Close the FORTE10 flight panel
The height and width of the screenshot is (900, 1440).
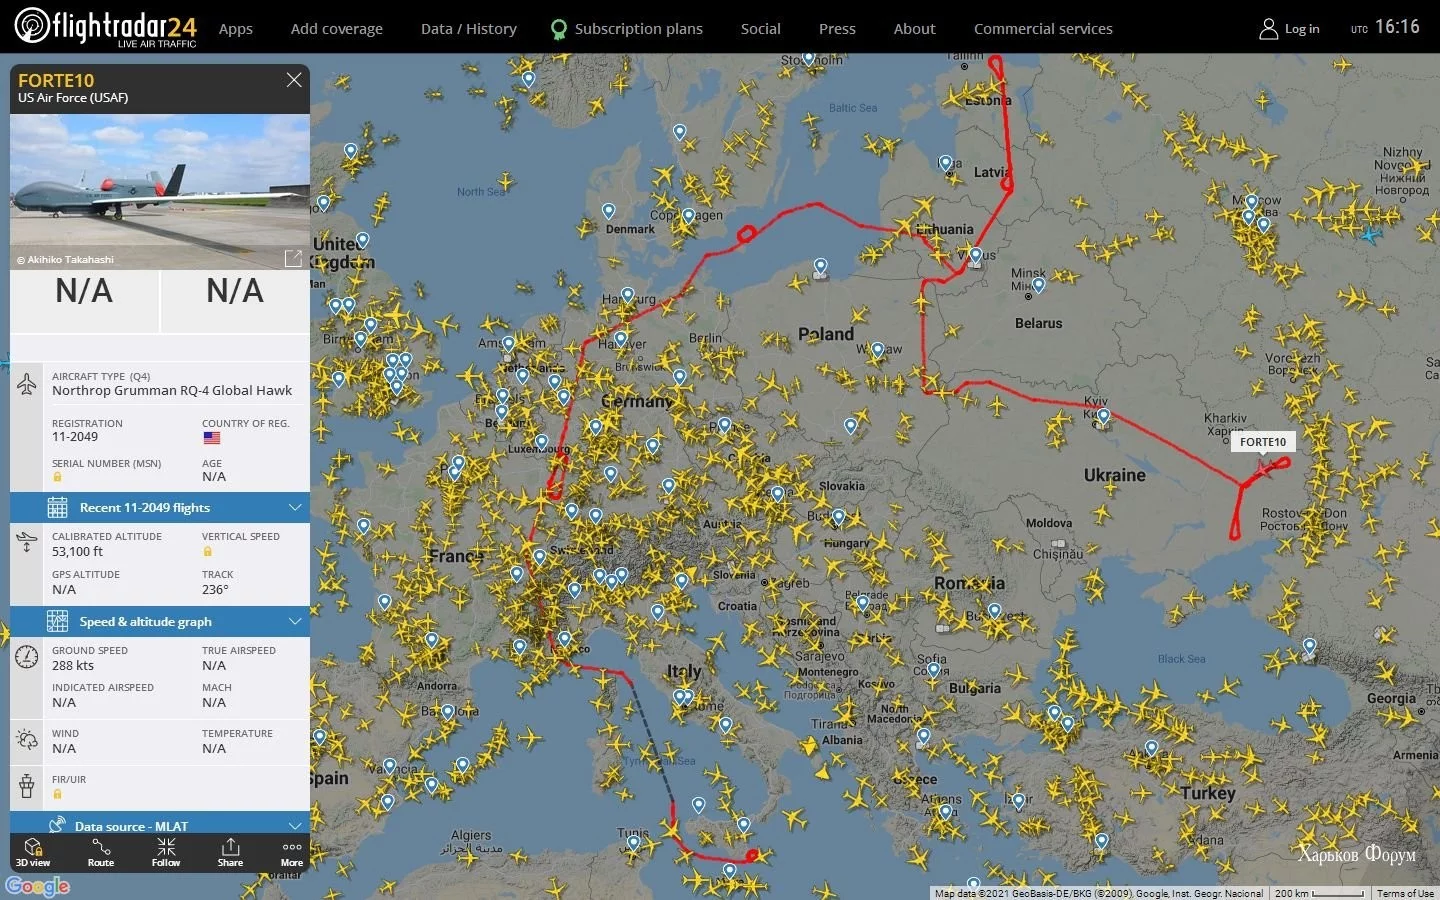tap(294, 80)
